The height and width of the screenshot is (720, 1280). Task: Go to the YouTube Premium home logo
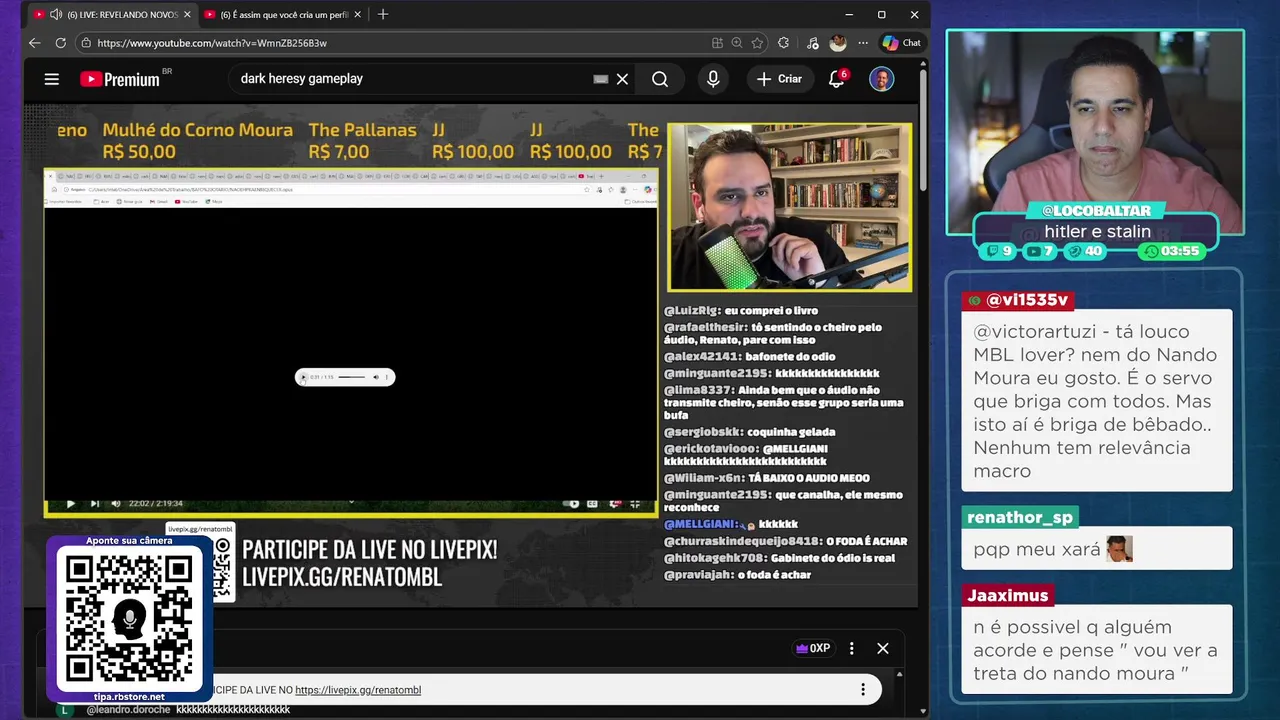(x=120, y=79)
